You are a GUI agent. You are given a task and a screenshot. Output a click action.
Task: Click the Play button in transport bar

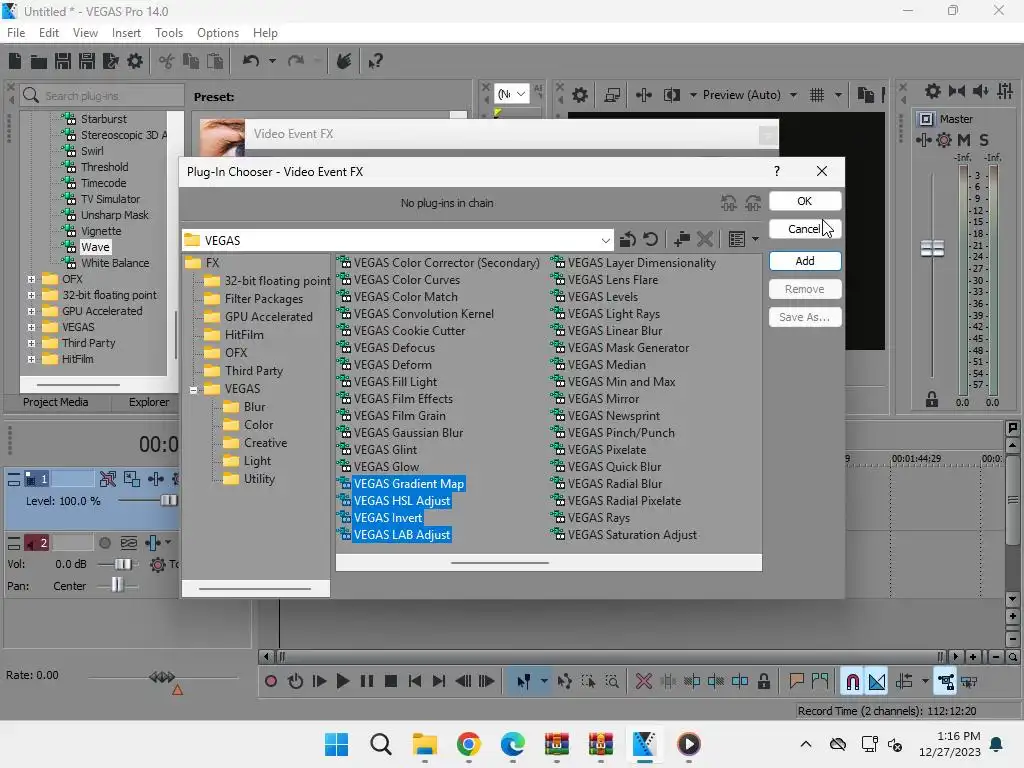pyautogui.click(x=342, y=682)
